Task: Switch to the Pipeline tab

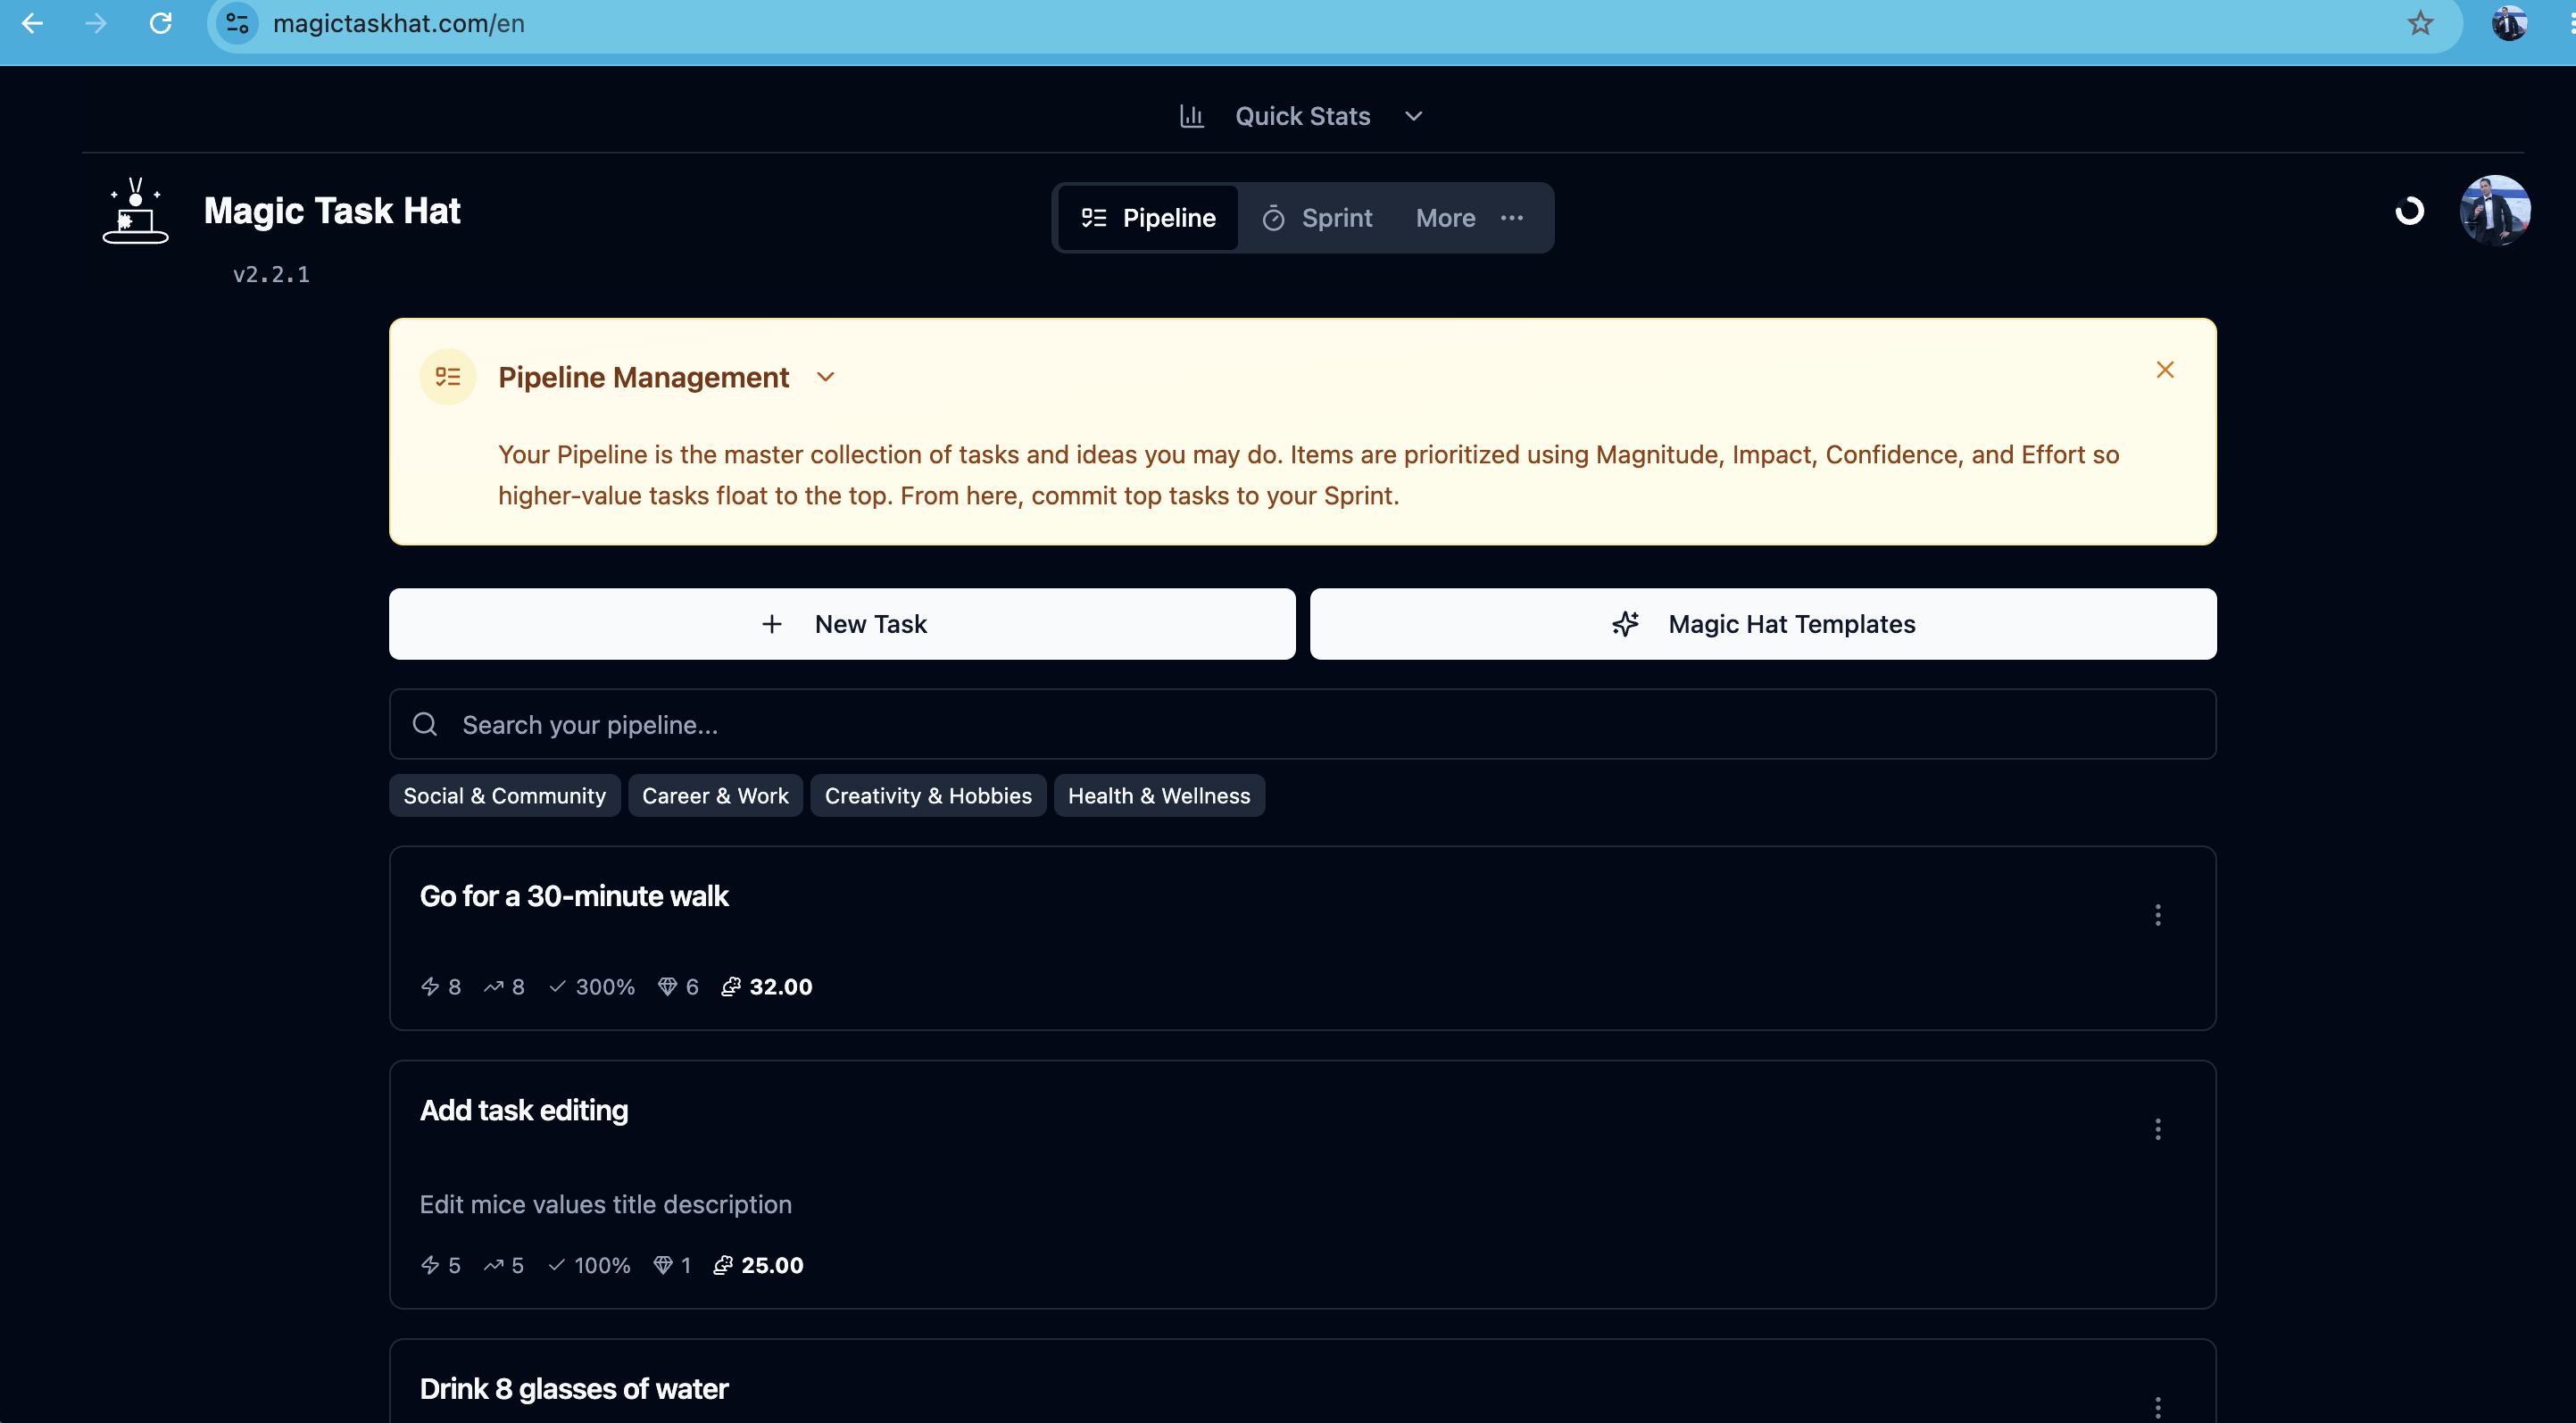Action: click(x=1148, y=218)
